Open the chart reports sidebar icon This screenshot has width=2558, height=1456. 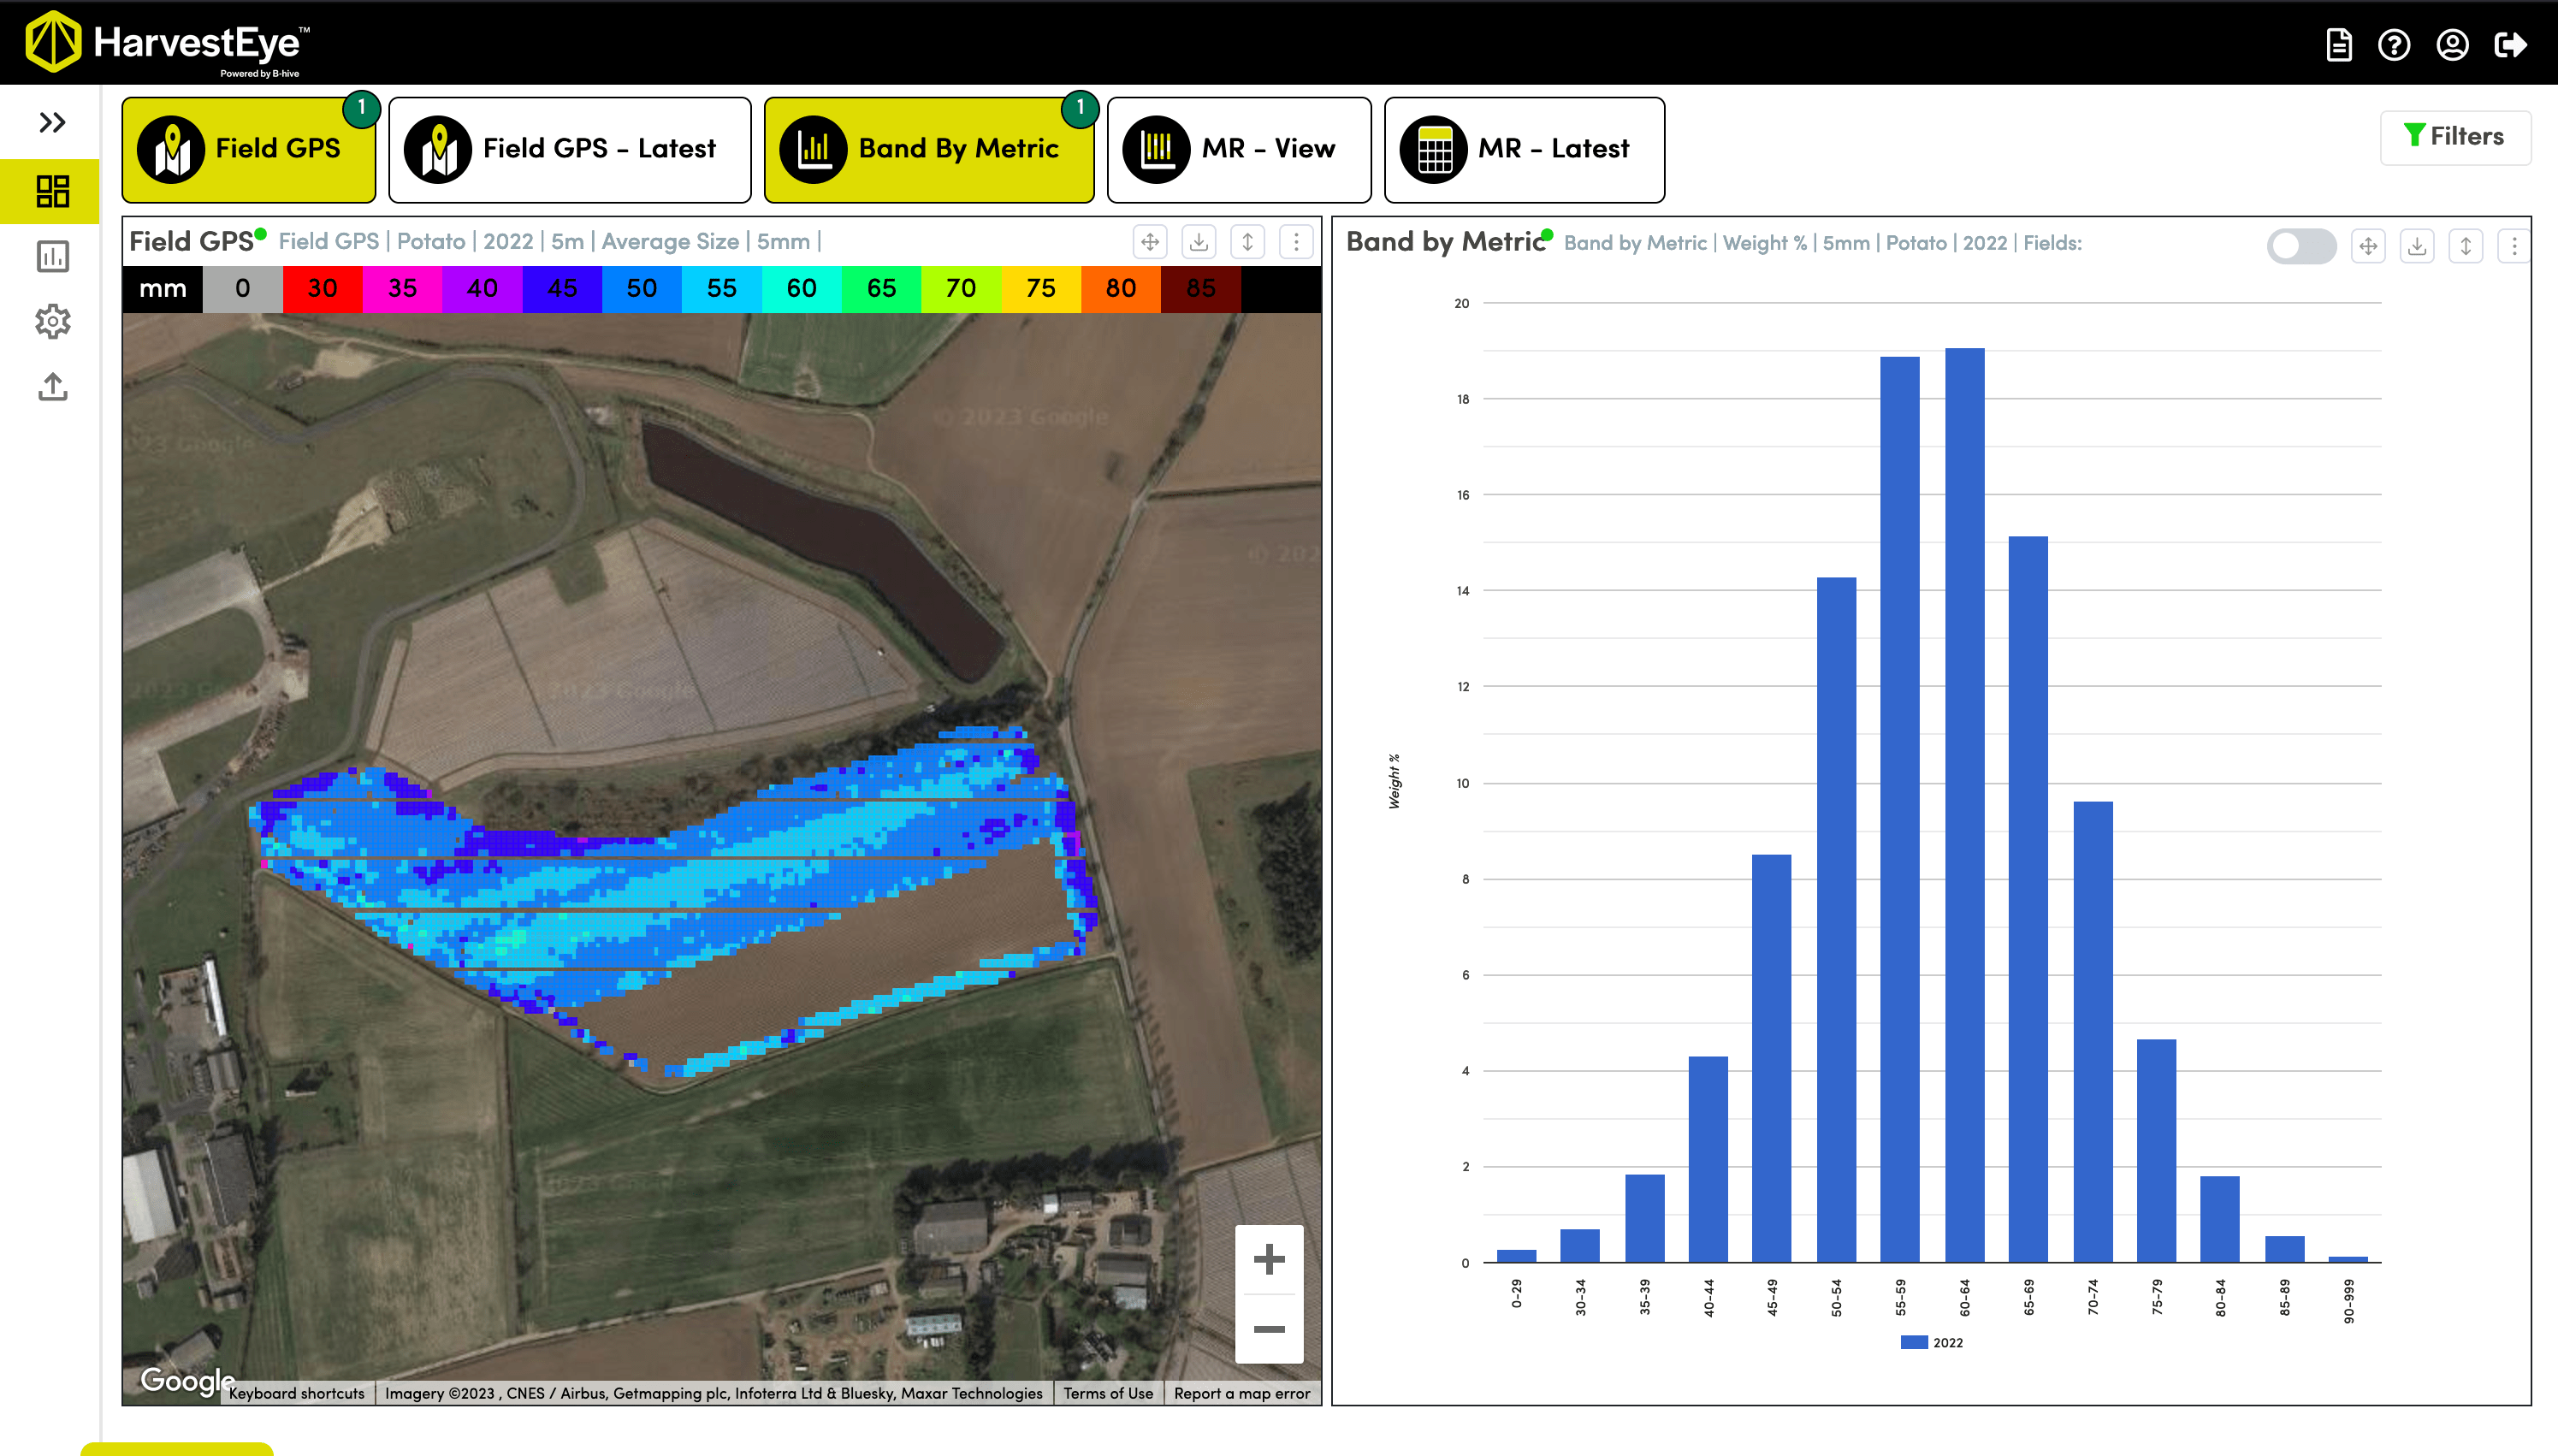click(52, 257)
